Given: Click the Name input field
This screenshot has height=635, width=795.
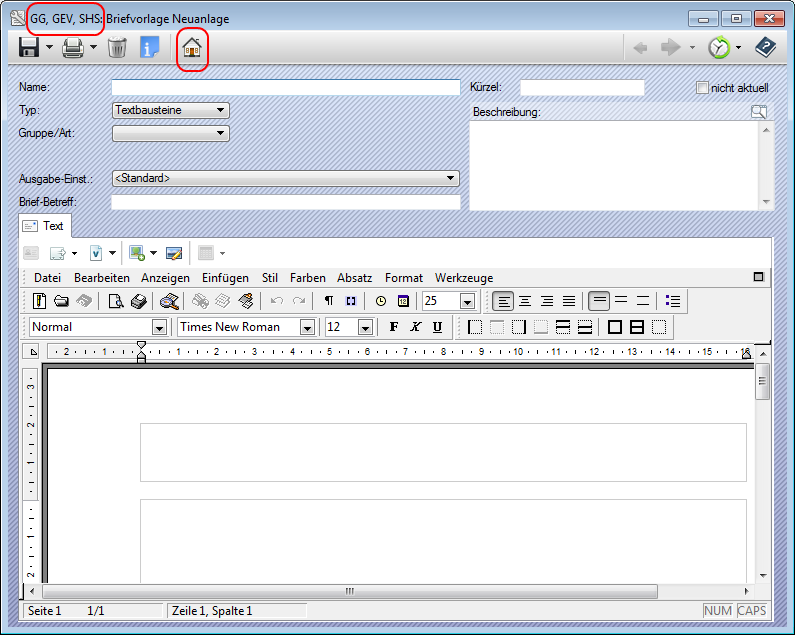Looking at the screenshot, I should 285,88.
